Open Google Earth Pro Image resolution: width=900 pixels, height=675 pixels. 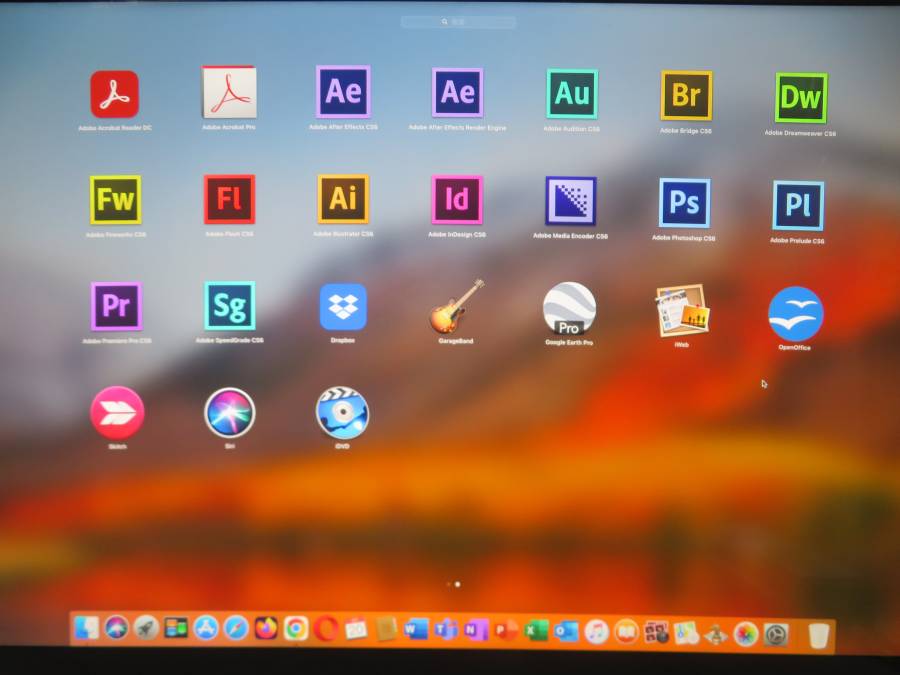569,309
